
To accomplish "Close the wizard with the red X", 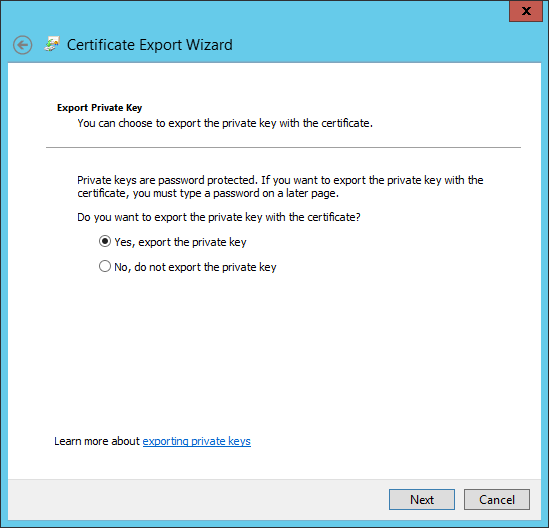I will click(526, 11).
